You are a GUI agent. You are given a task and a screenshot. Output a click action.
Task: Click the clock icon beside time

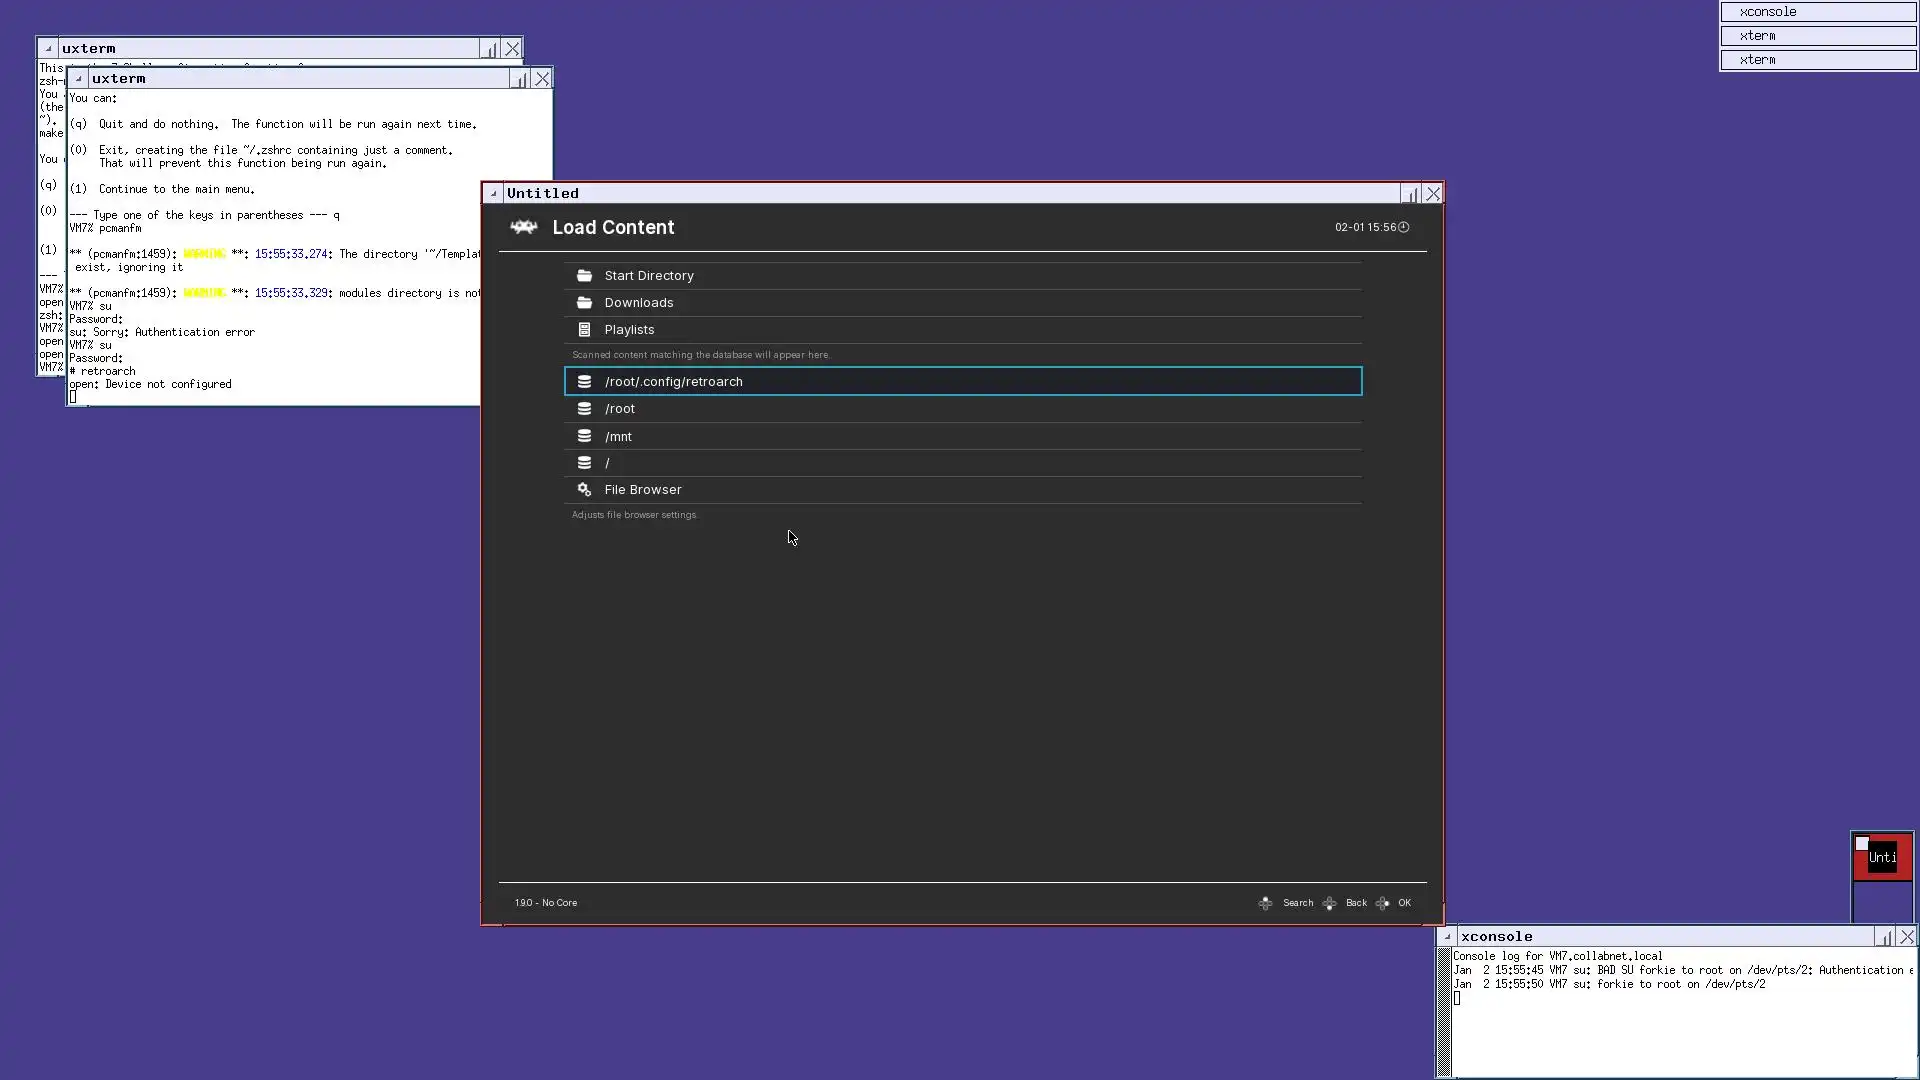point(1404,228)
